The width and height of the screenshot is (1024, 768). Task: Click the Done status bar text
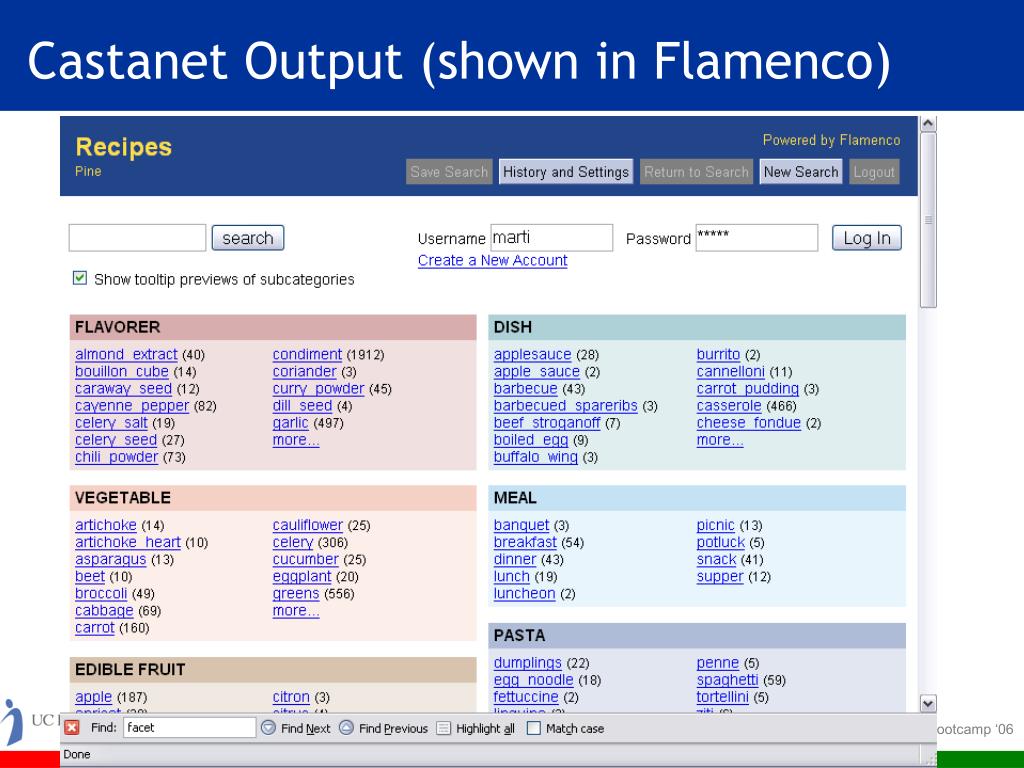[x=76, y=754]
